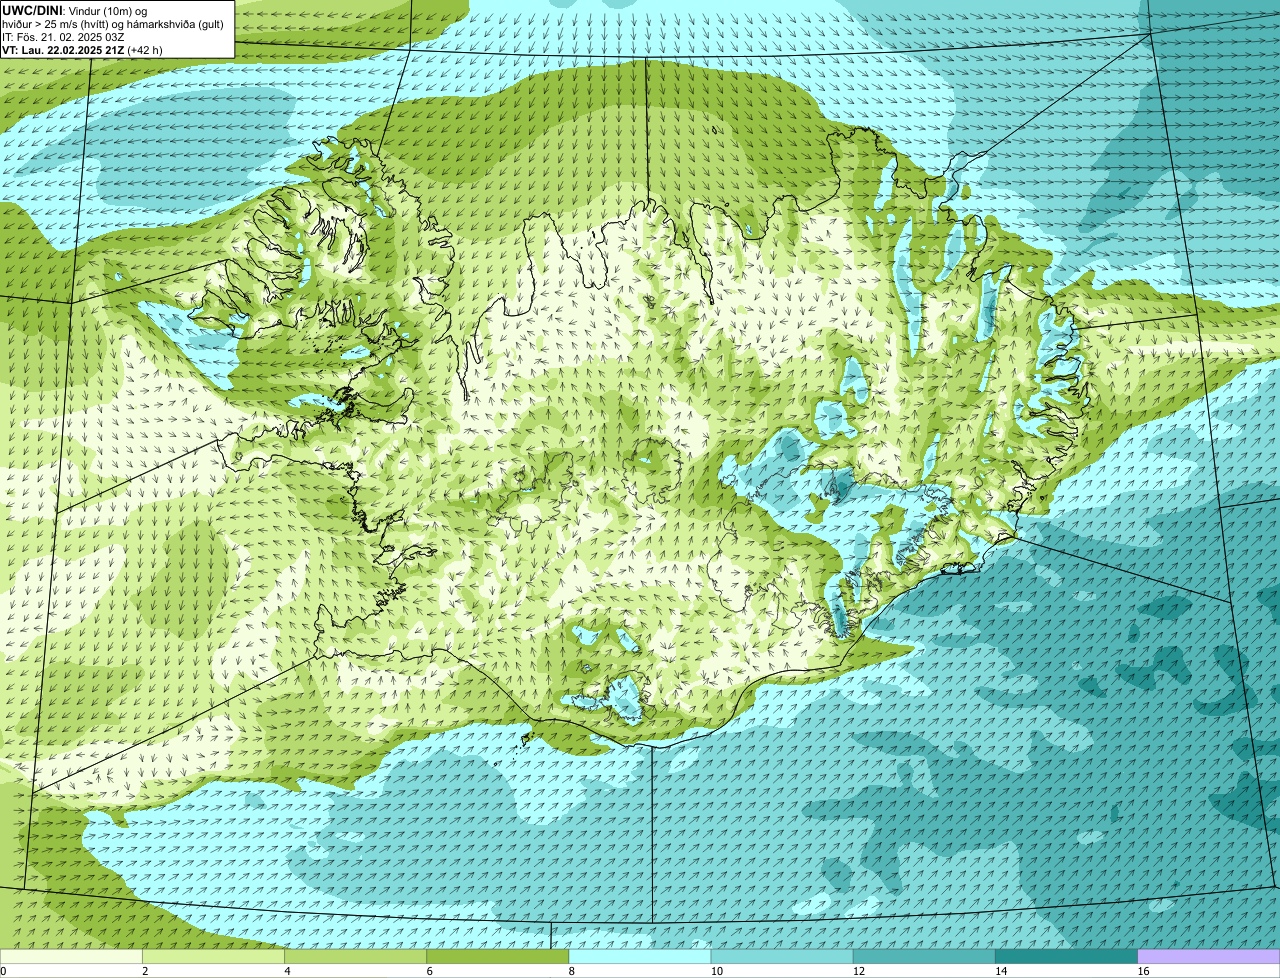
Task: Click the '2' label on the color scale
Action: pos(145,971)
